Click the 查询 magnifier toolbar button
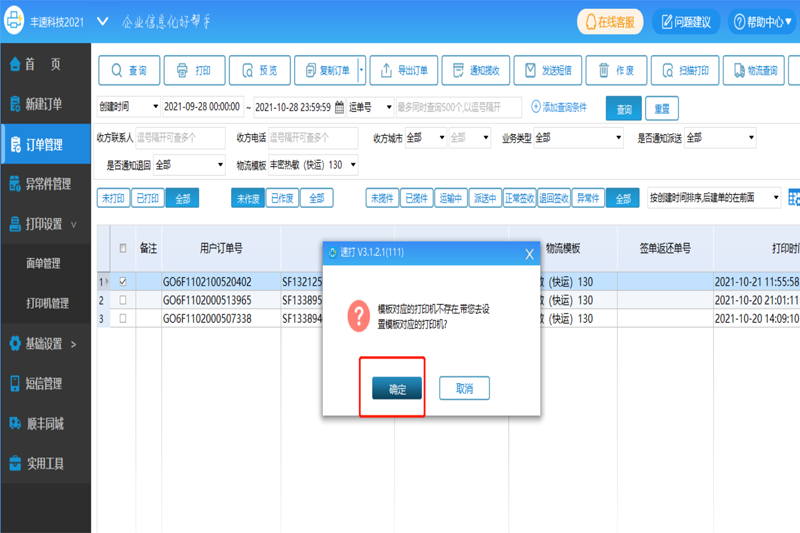Image resolution: width=800 pixels, height=533 pixels. [129, 70]
